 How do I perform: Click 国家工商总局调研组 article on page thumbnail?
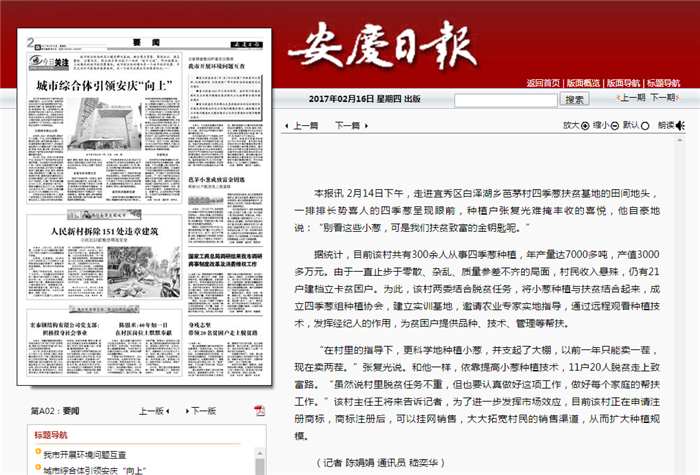click(x=225, y=281)
